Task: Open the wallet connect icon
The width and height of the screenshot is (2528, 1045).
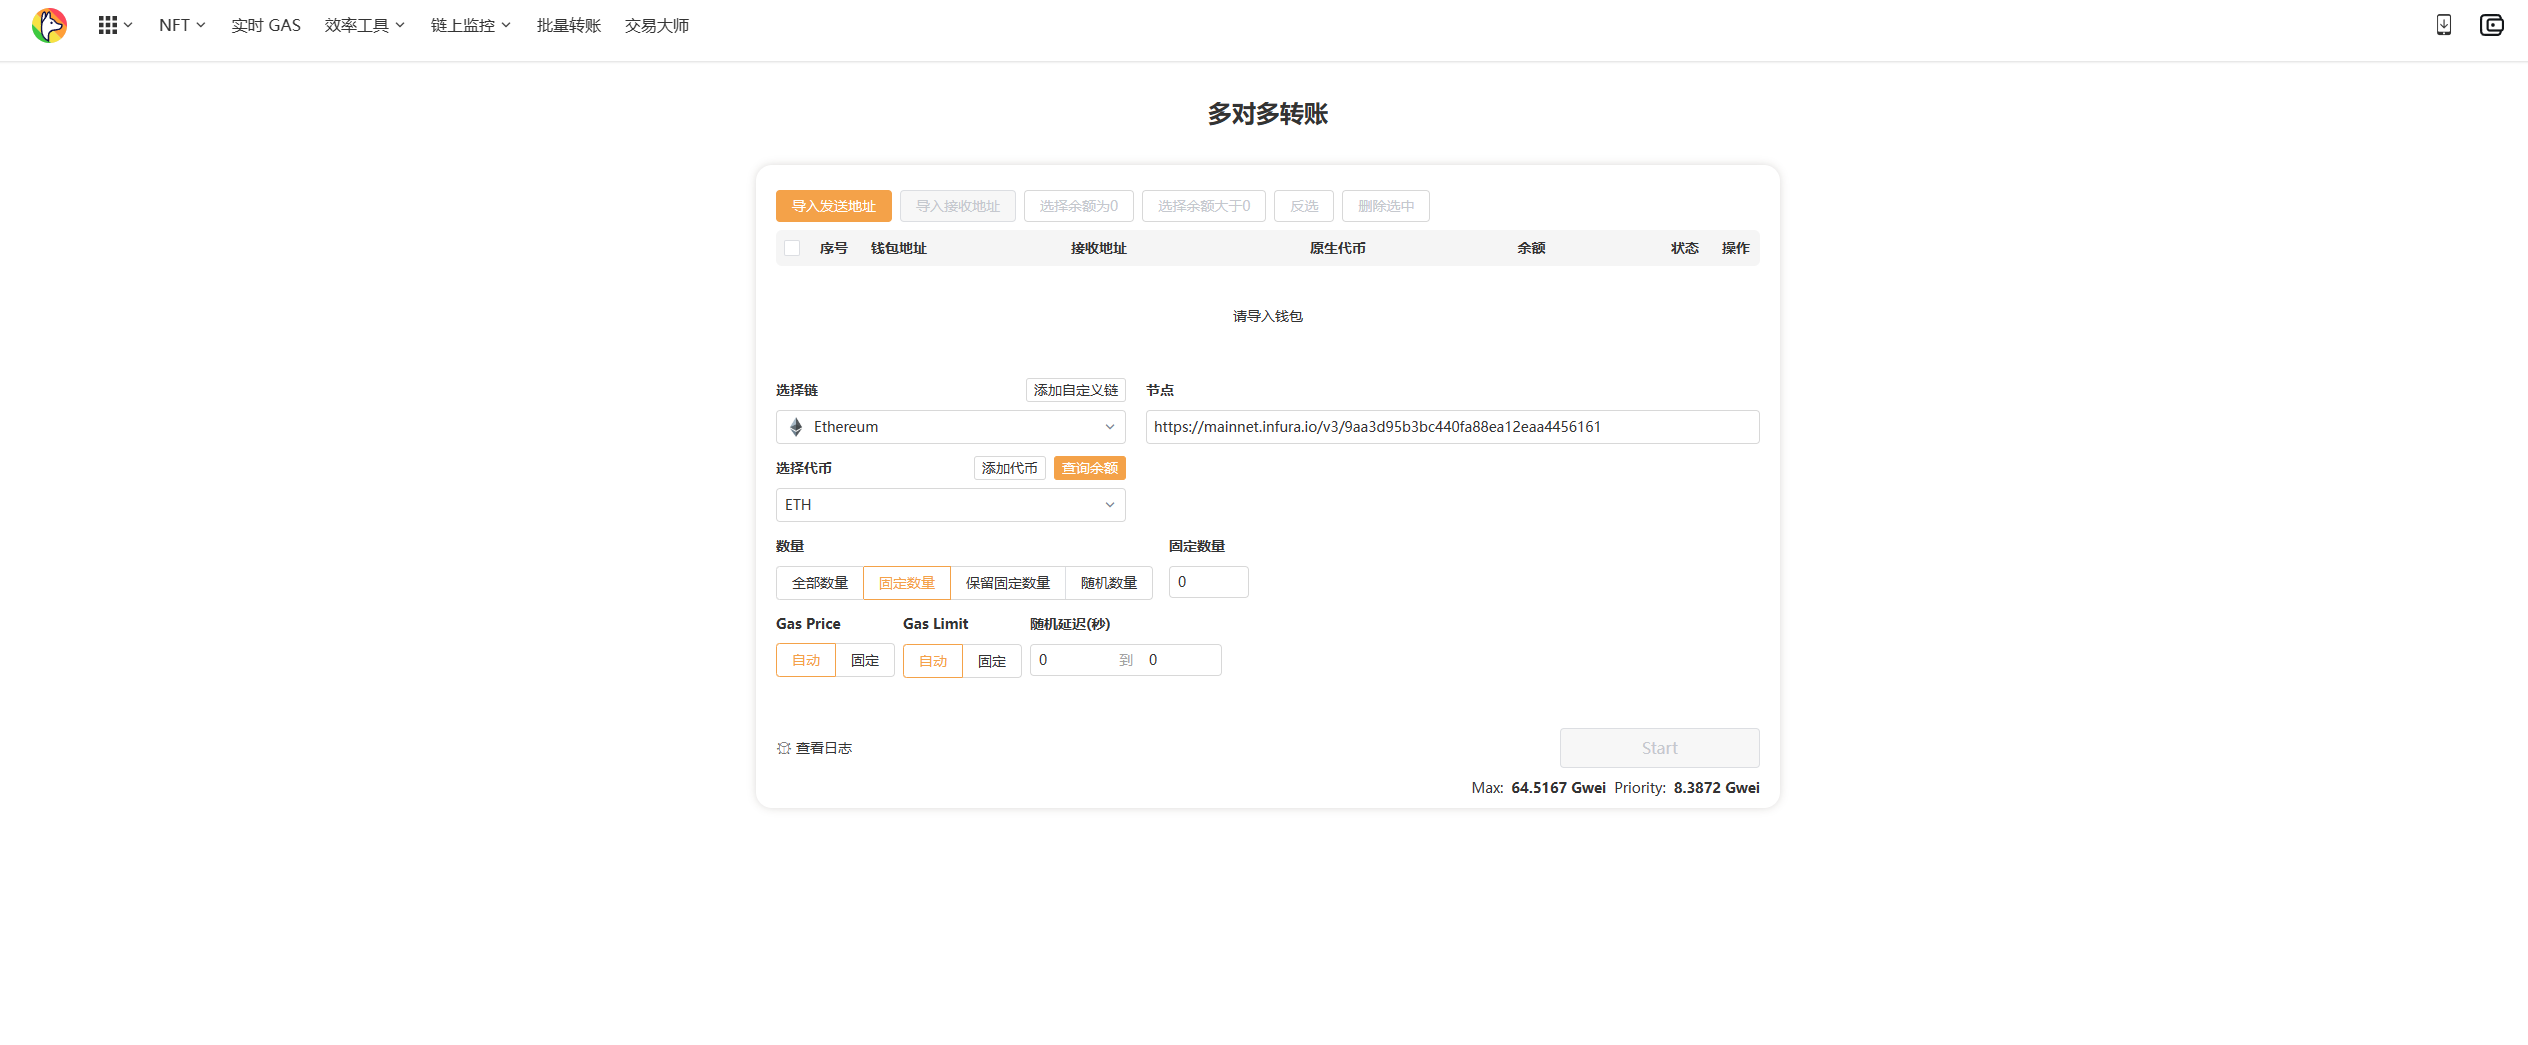Action: coord(2491,26)
